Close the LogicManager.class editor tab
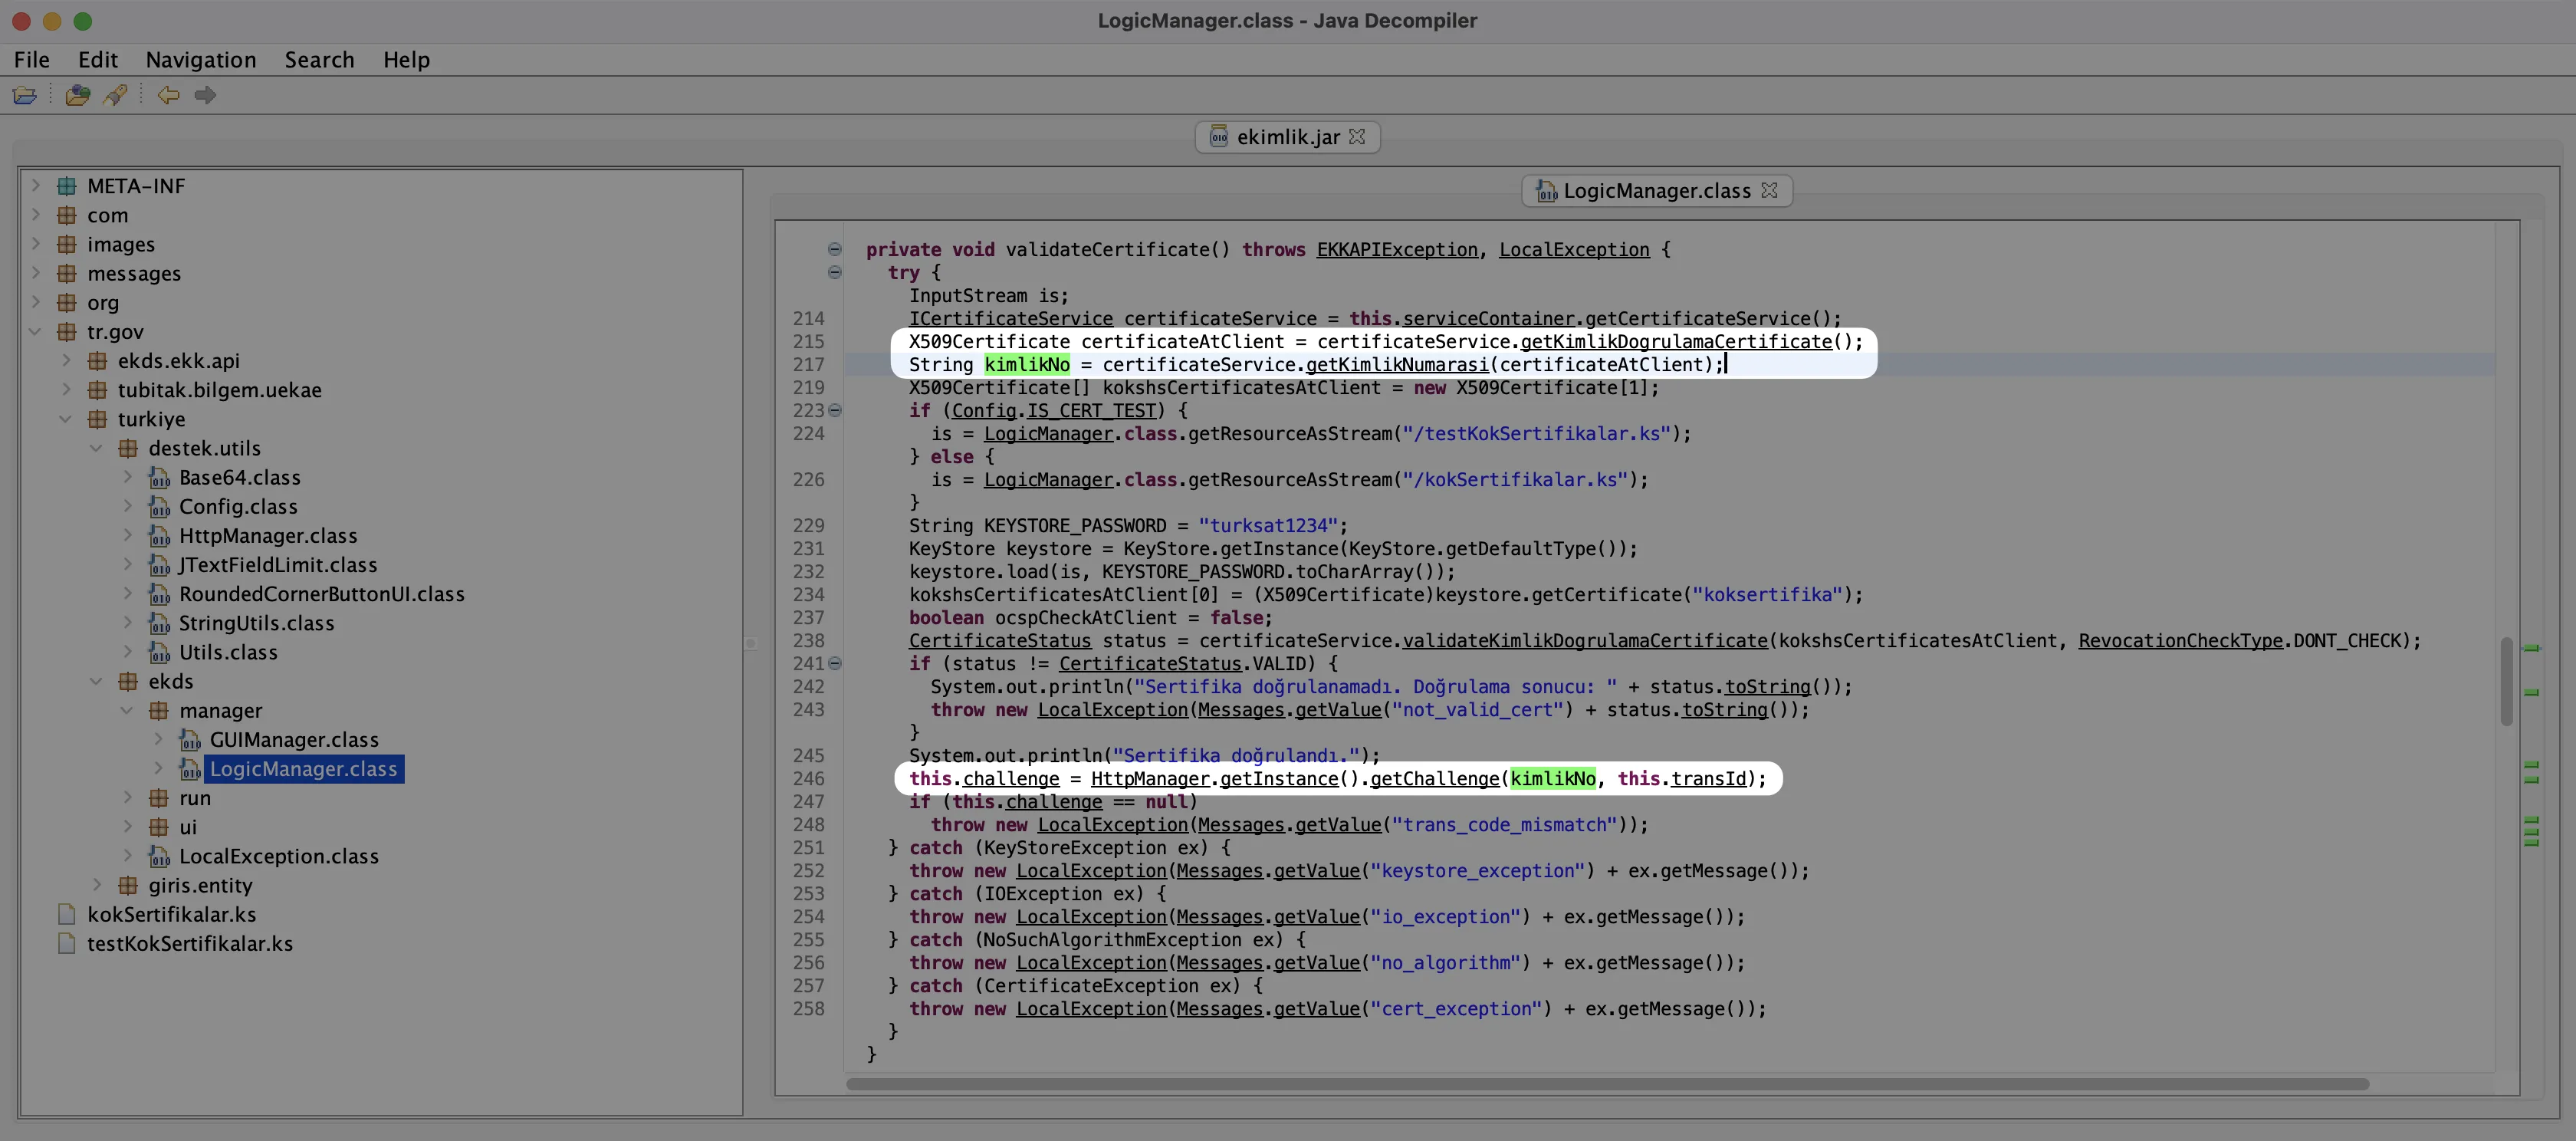Image resolution: width=2576 pixels, height=1141 pixels. (1769, 190)
